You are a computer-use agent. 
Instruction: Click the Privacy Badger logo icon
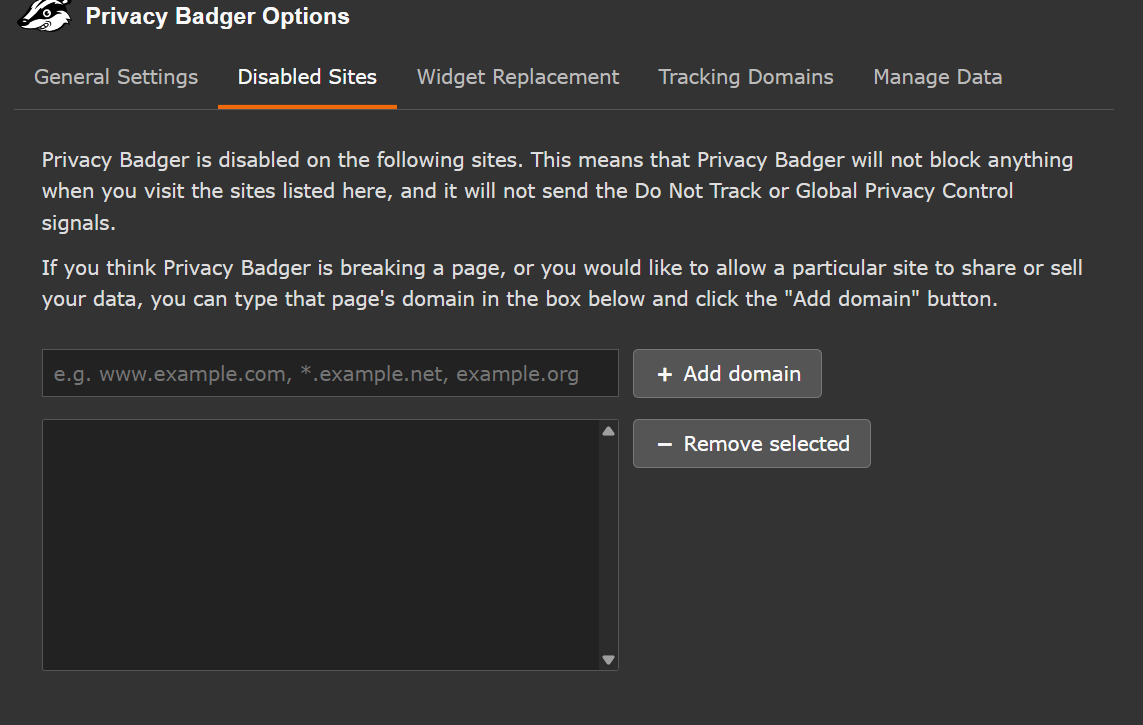pos(46,15)
